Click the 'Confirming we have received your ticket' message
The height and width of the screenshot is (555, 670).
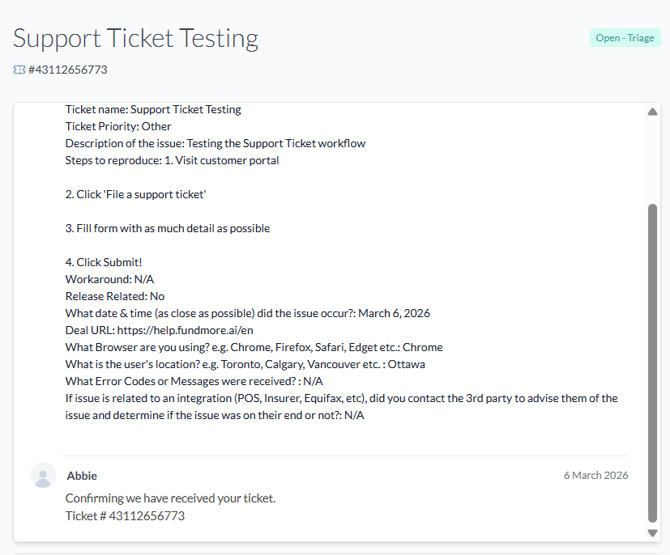170,498
